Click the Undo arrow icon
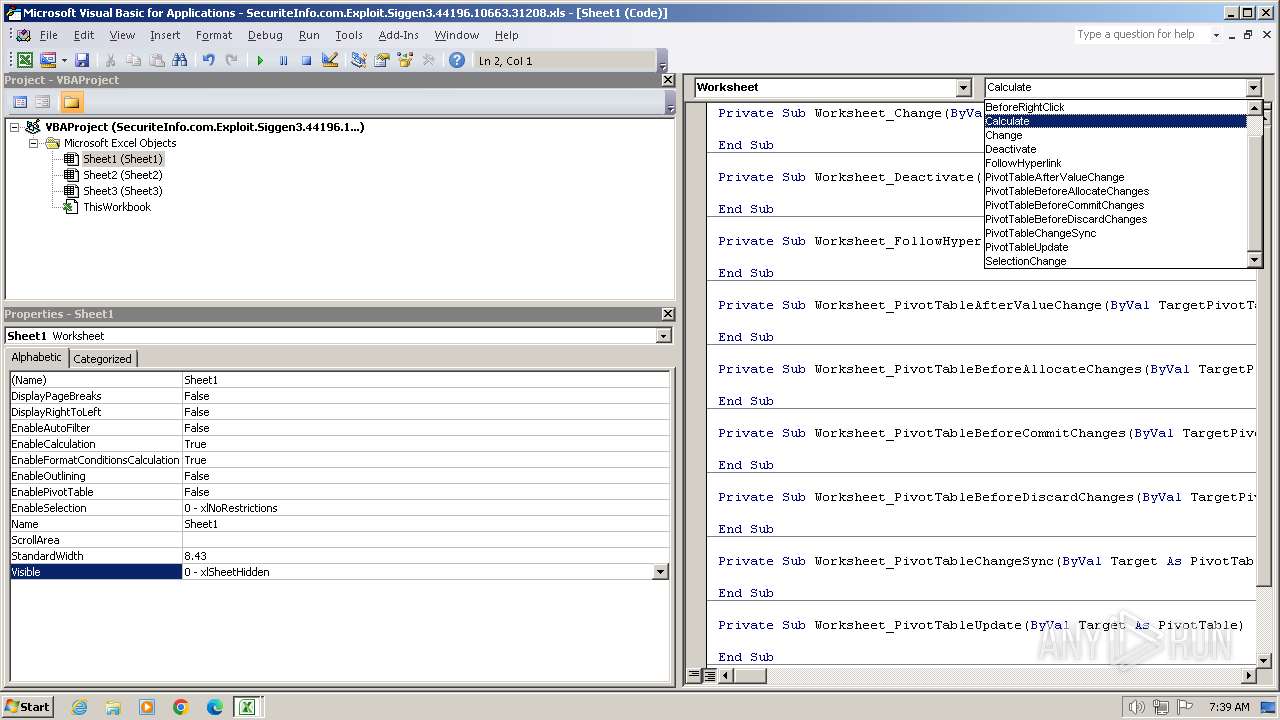 (x=208, y=60)
